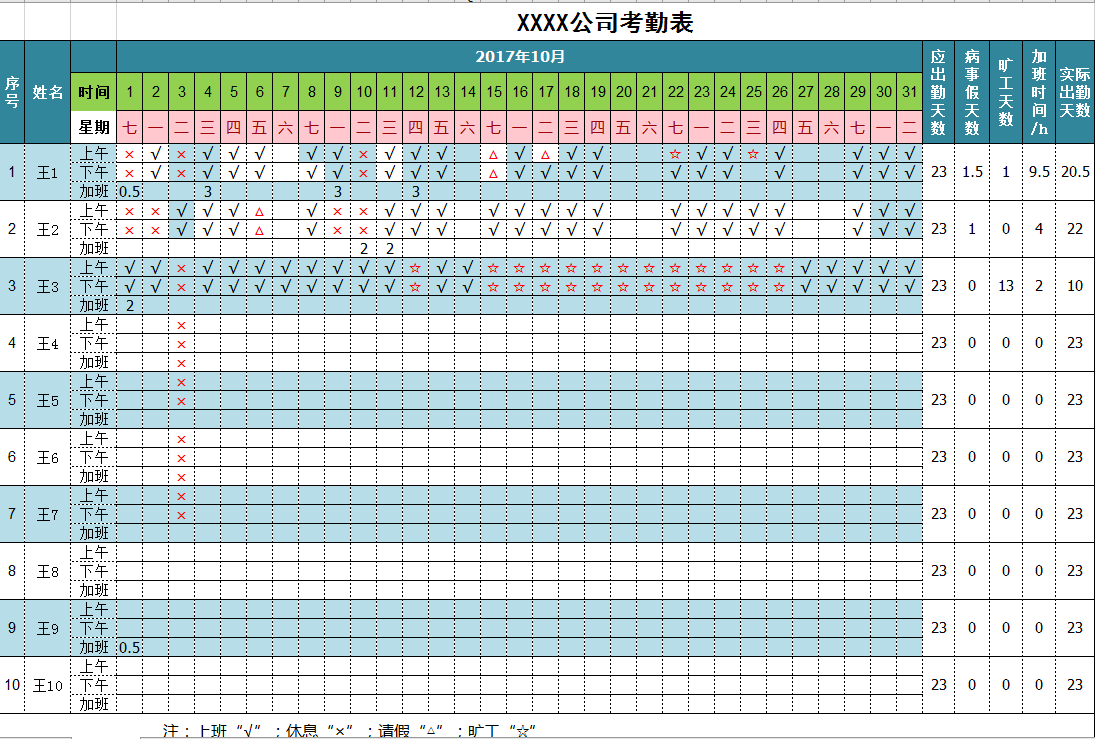The width and height of the screenshot is (1095, 739).
Task: Click 王1's day 1 overtime value 0.5
Action: [129, 191]
